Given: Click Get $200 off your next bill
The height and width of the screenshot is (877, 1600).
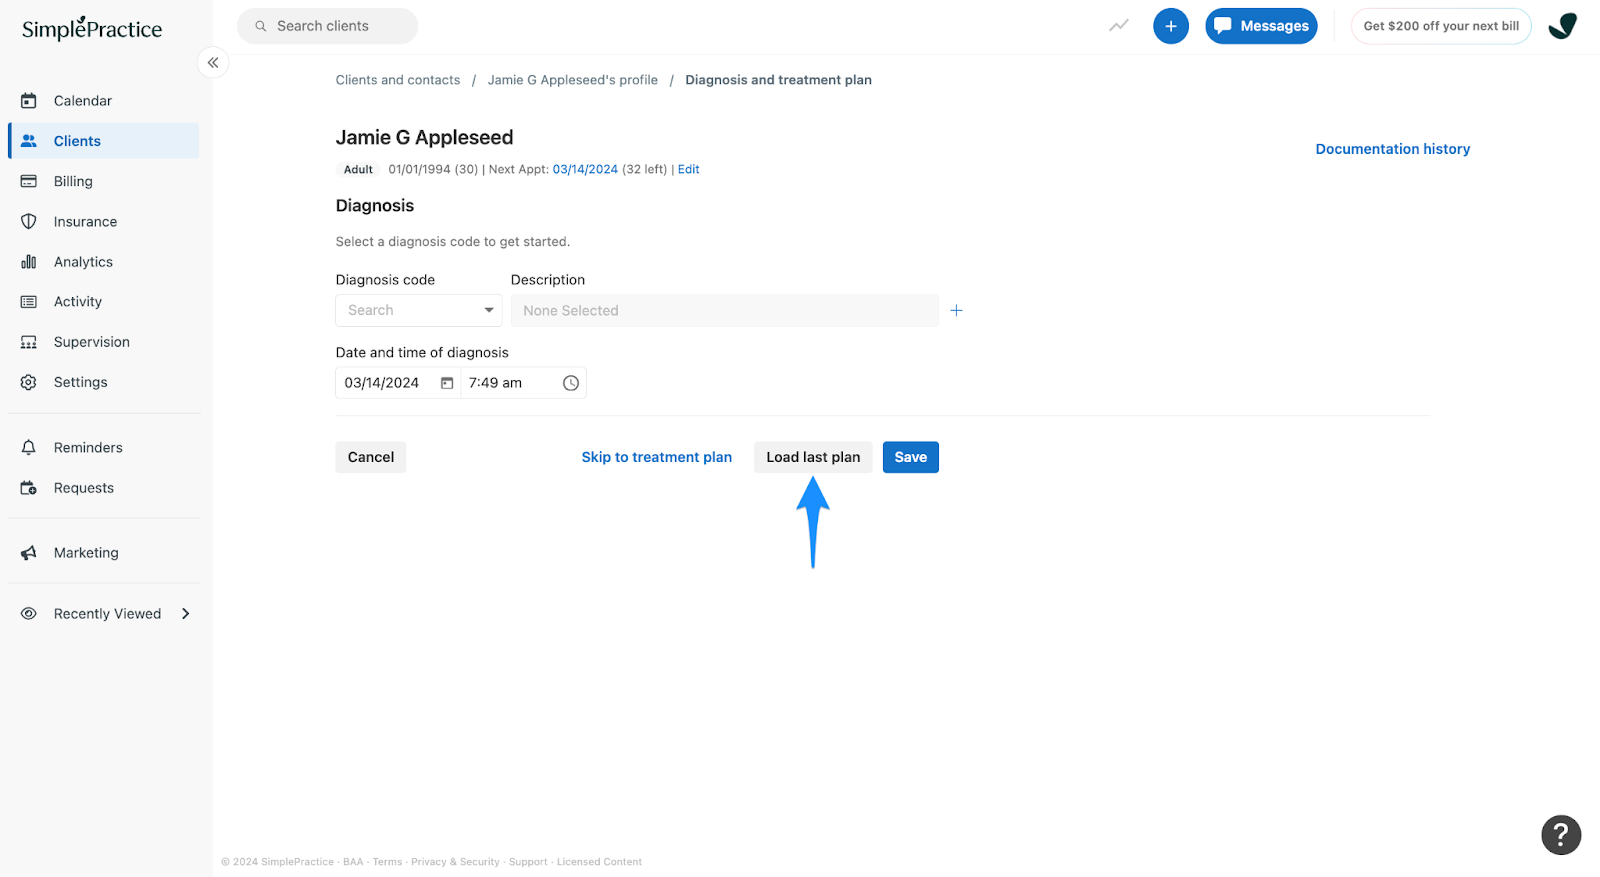Looking at the screenshot, I should (x=1441, y=26).
